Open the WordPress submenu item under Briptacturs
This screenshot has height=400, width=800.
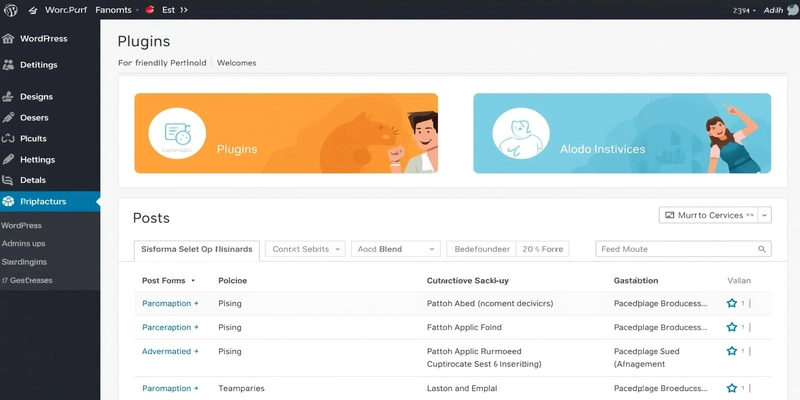21,225
